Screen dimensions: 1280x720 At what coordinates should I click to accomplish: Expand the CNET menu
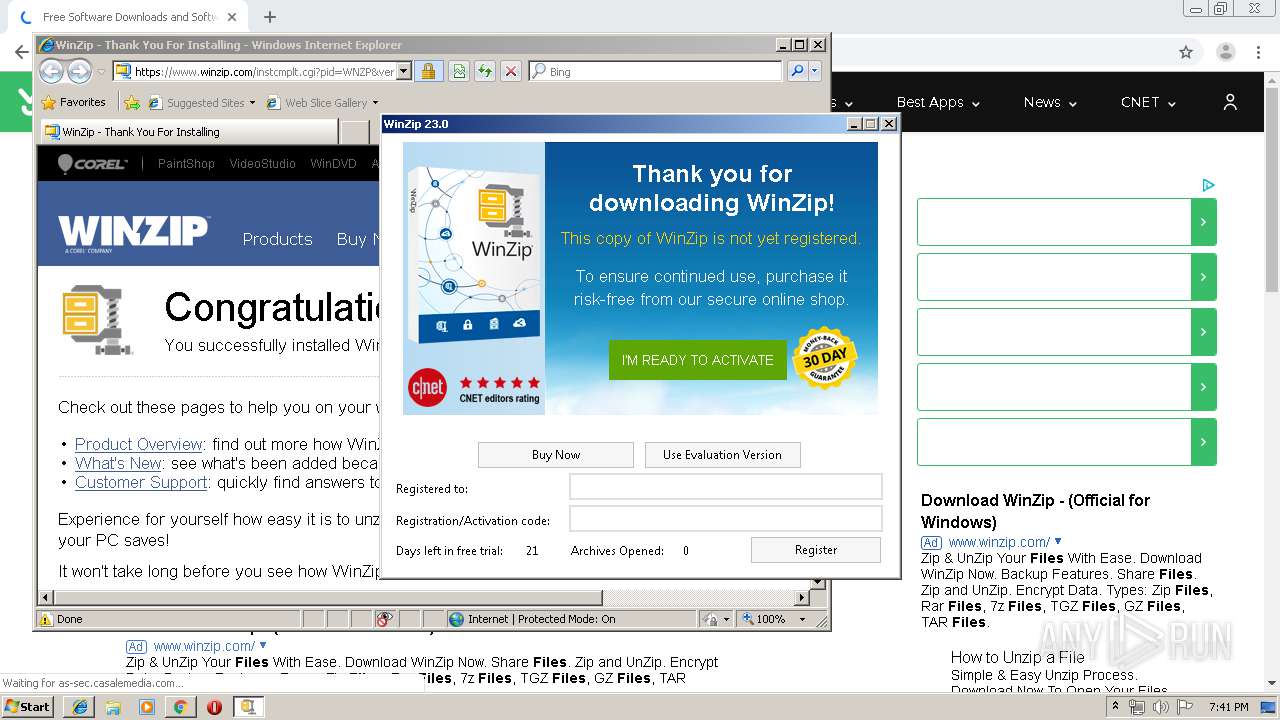coord(1148,102)
